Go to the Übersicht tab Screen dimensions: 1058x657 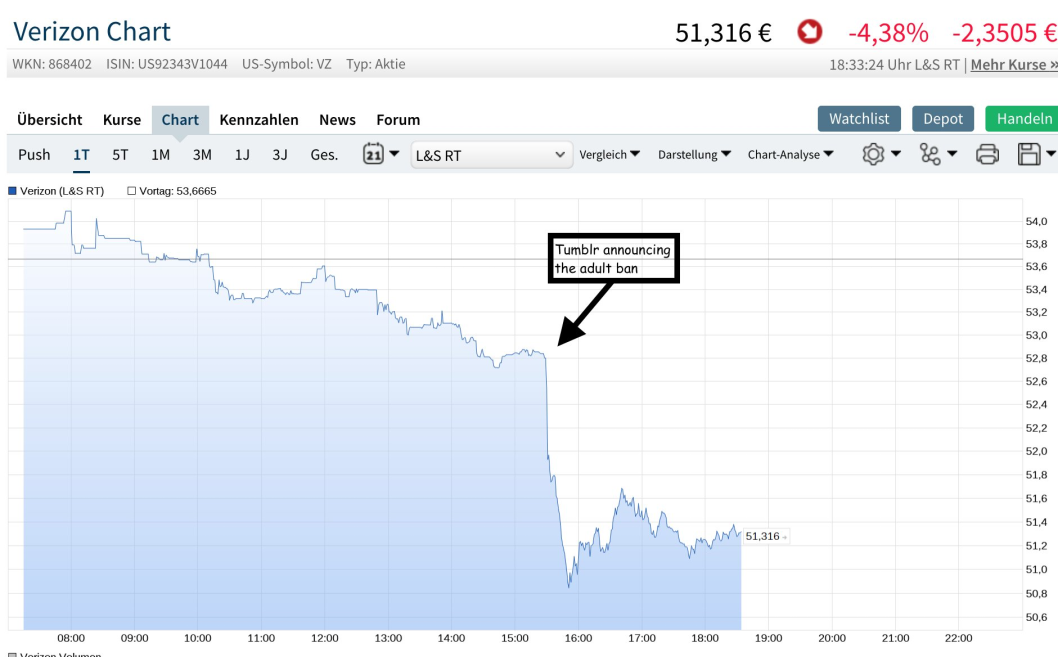point(50,119)
